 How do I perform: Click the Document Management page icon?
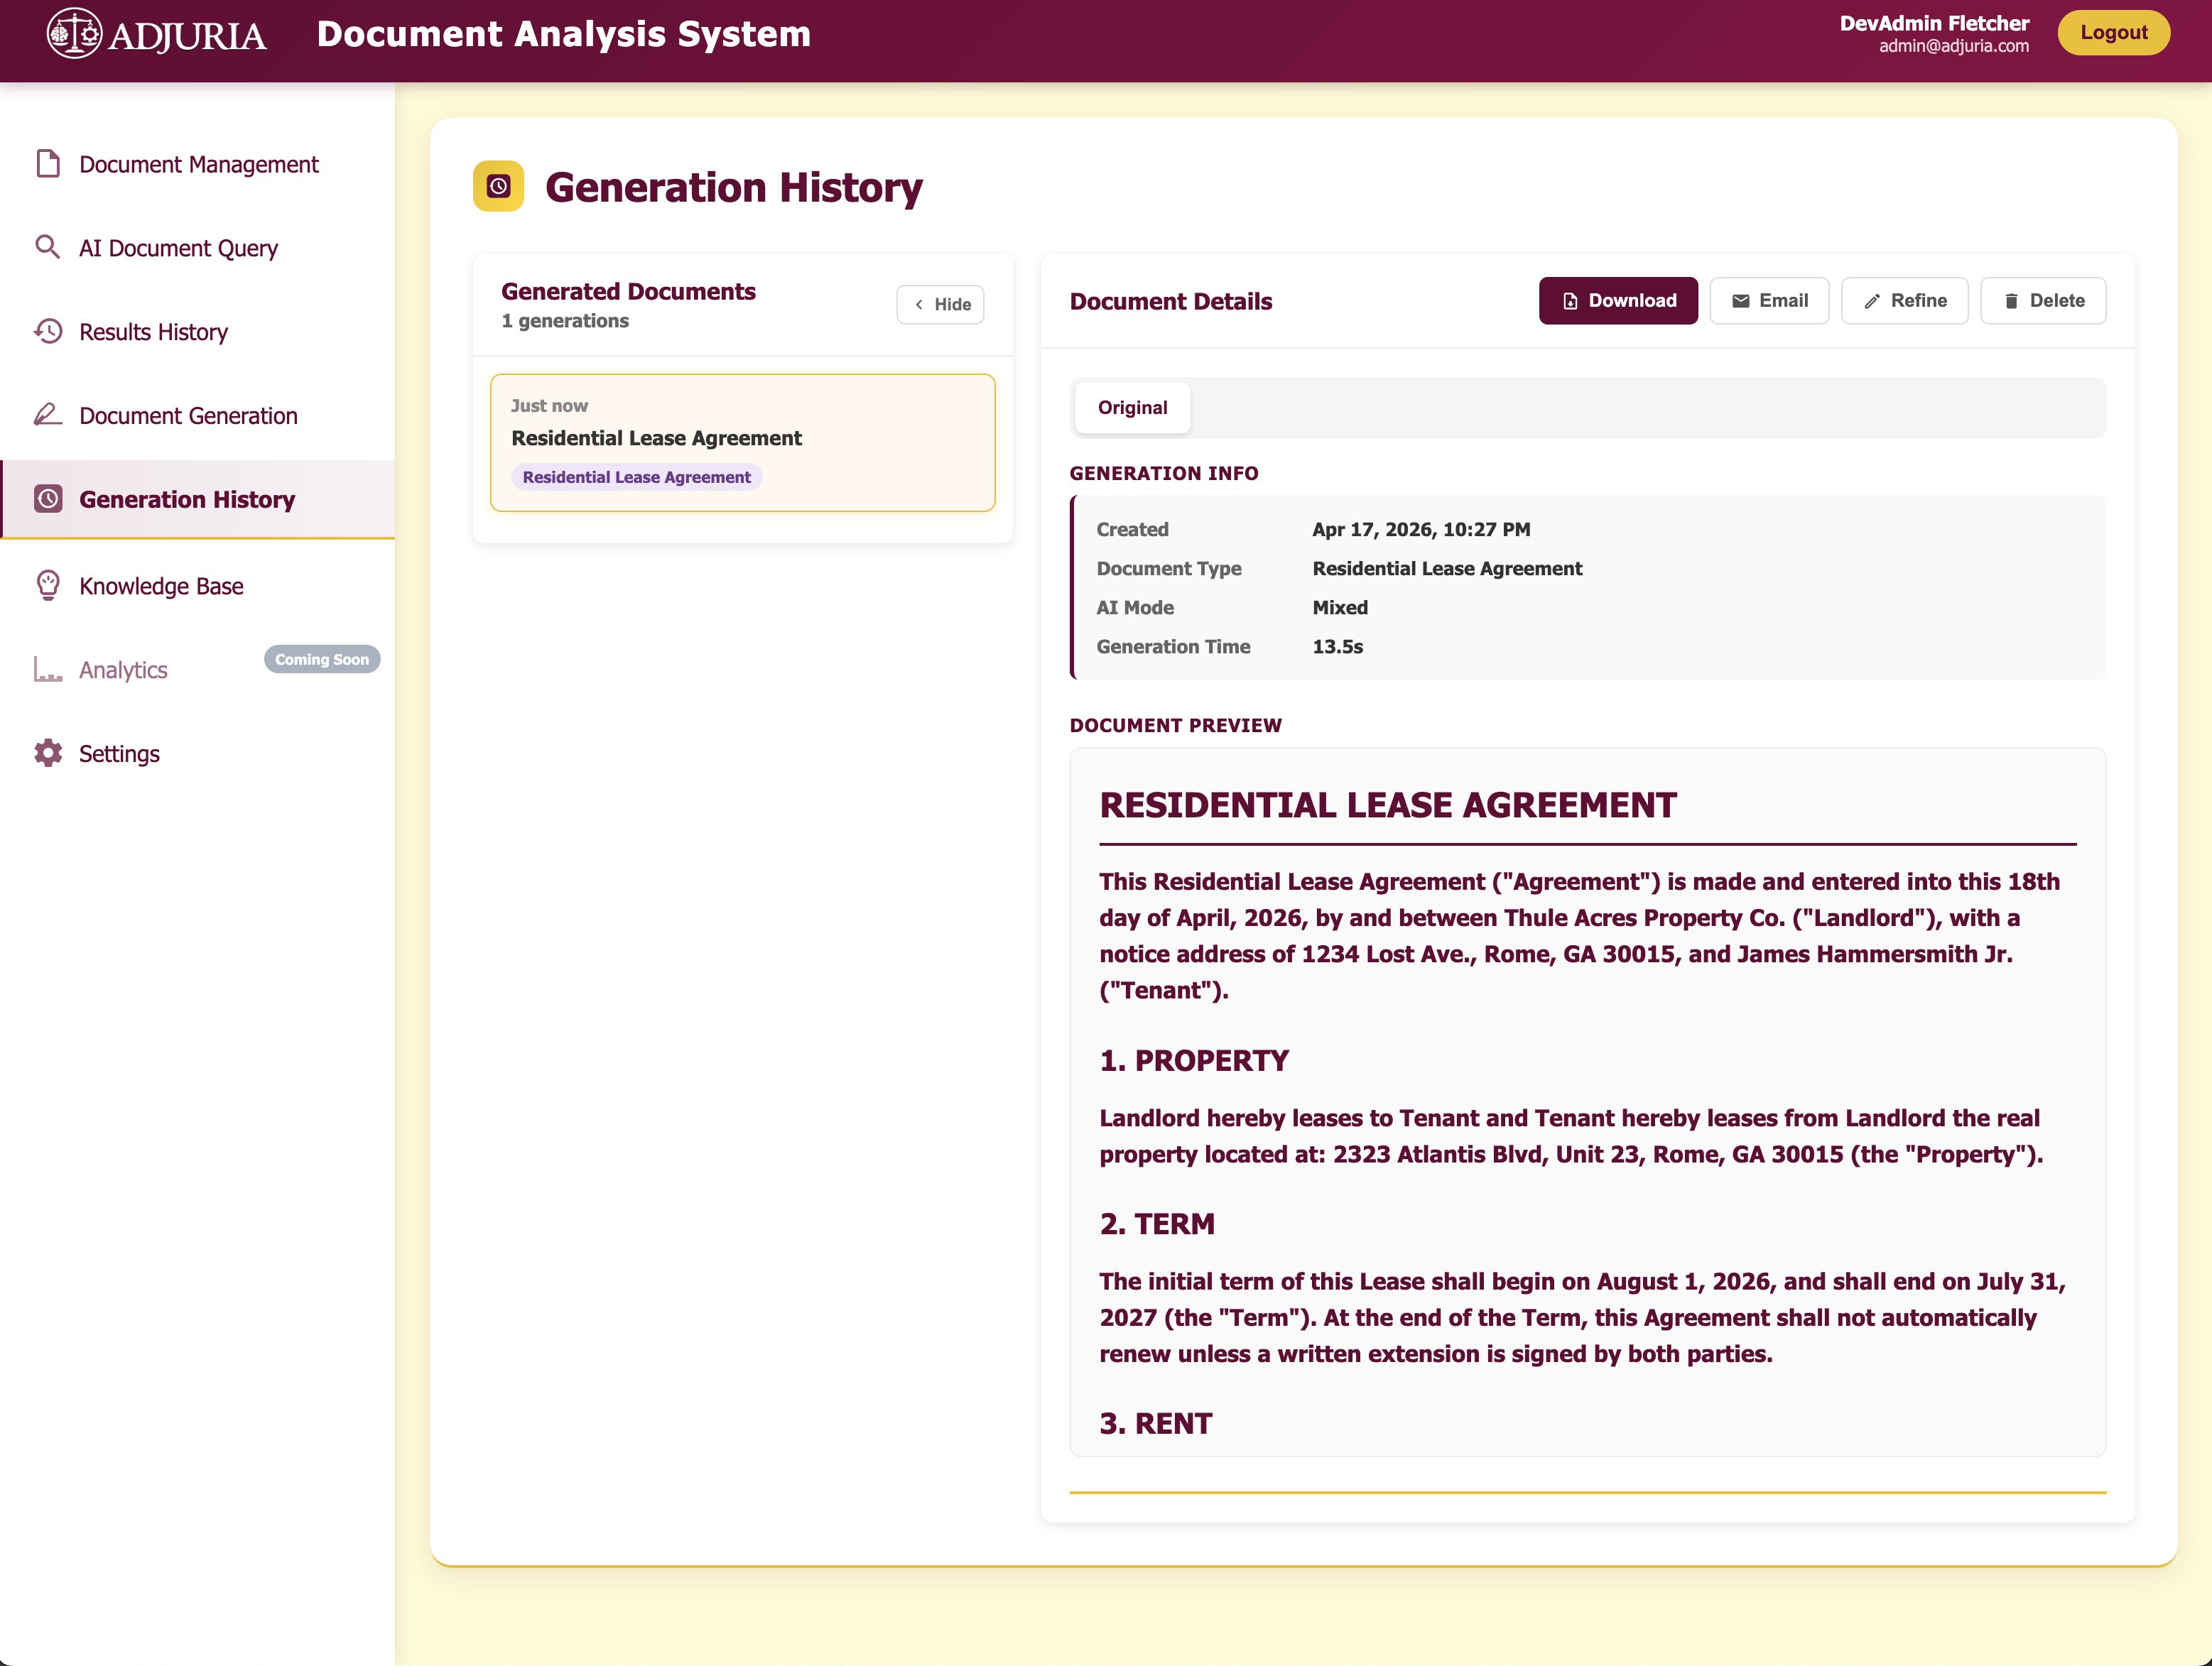click(x=48, y=163)
